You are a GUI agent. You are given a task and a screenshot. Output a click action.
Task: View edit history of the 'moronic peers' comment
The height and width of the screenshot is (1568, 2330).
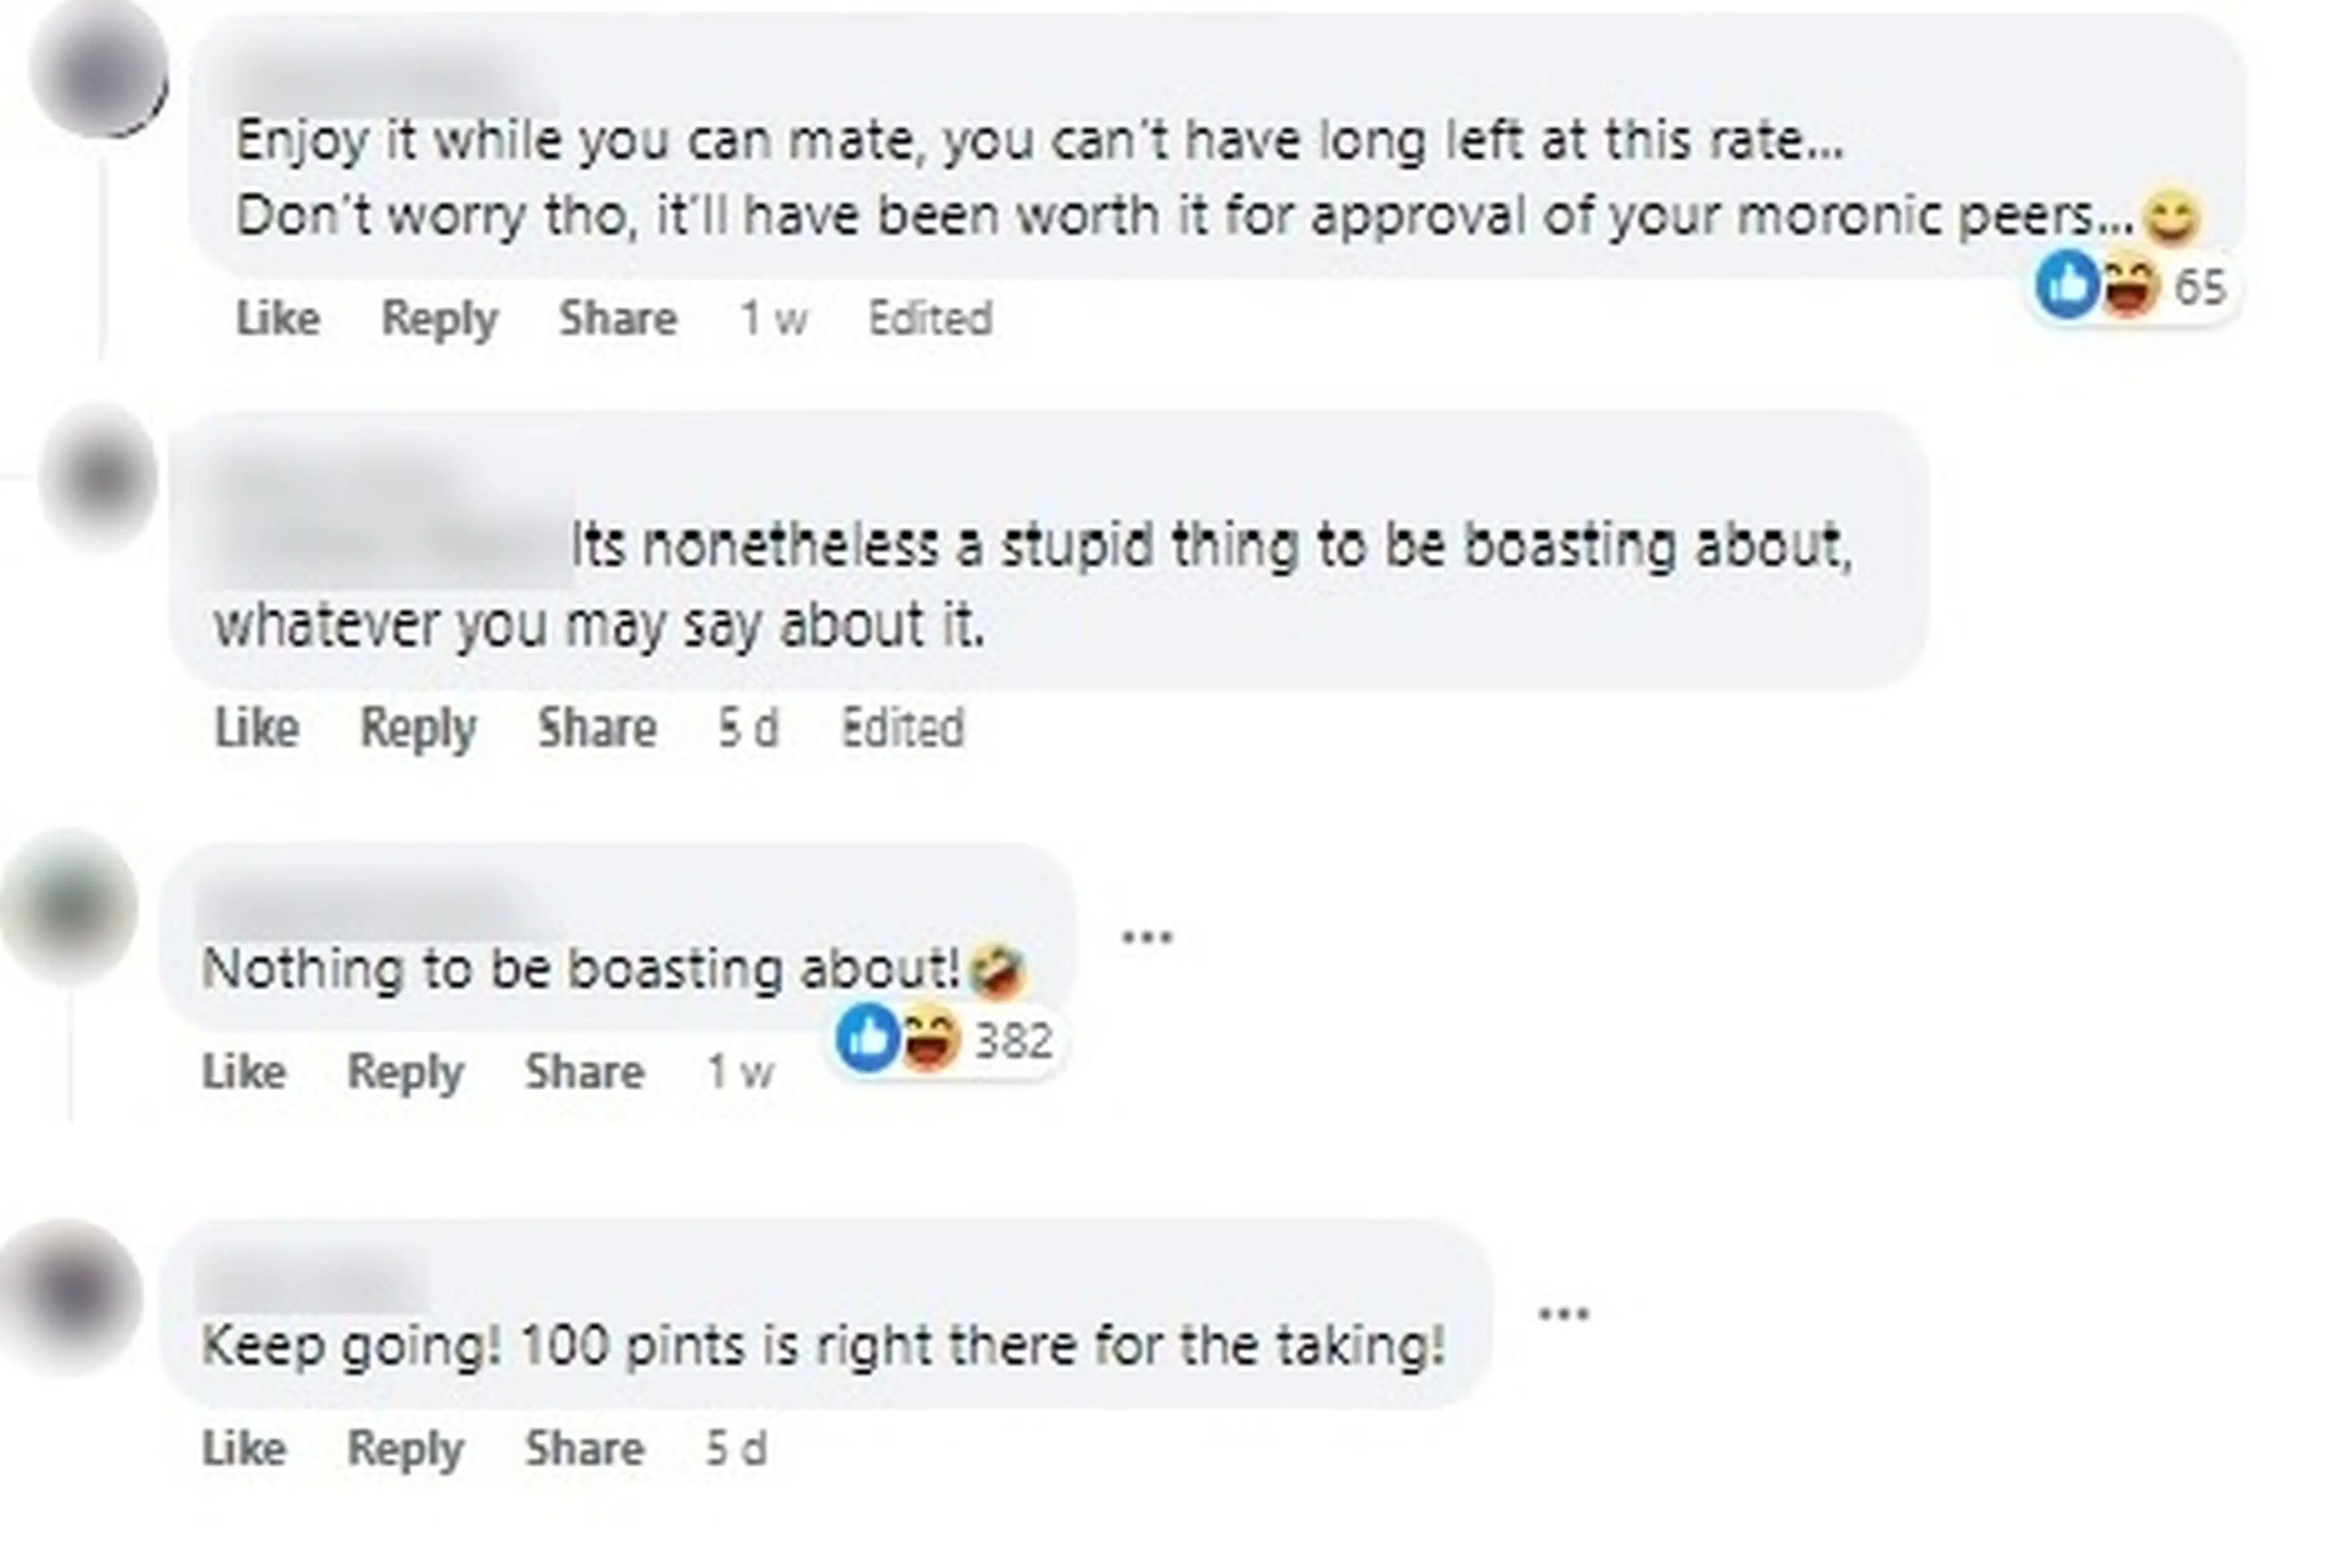(x=929, y=319)
